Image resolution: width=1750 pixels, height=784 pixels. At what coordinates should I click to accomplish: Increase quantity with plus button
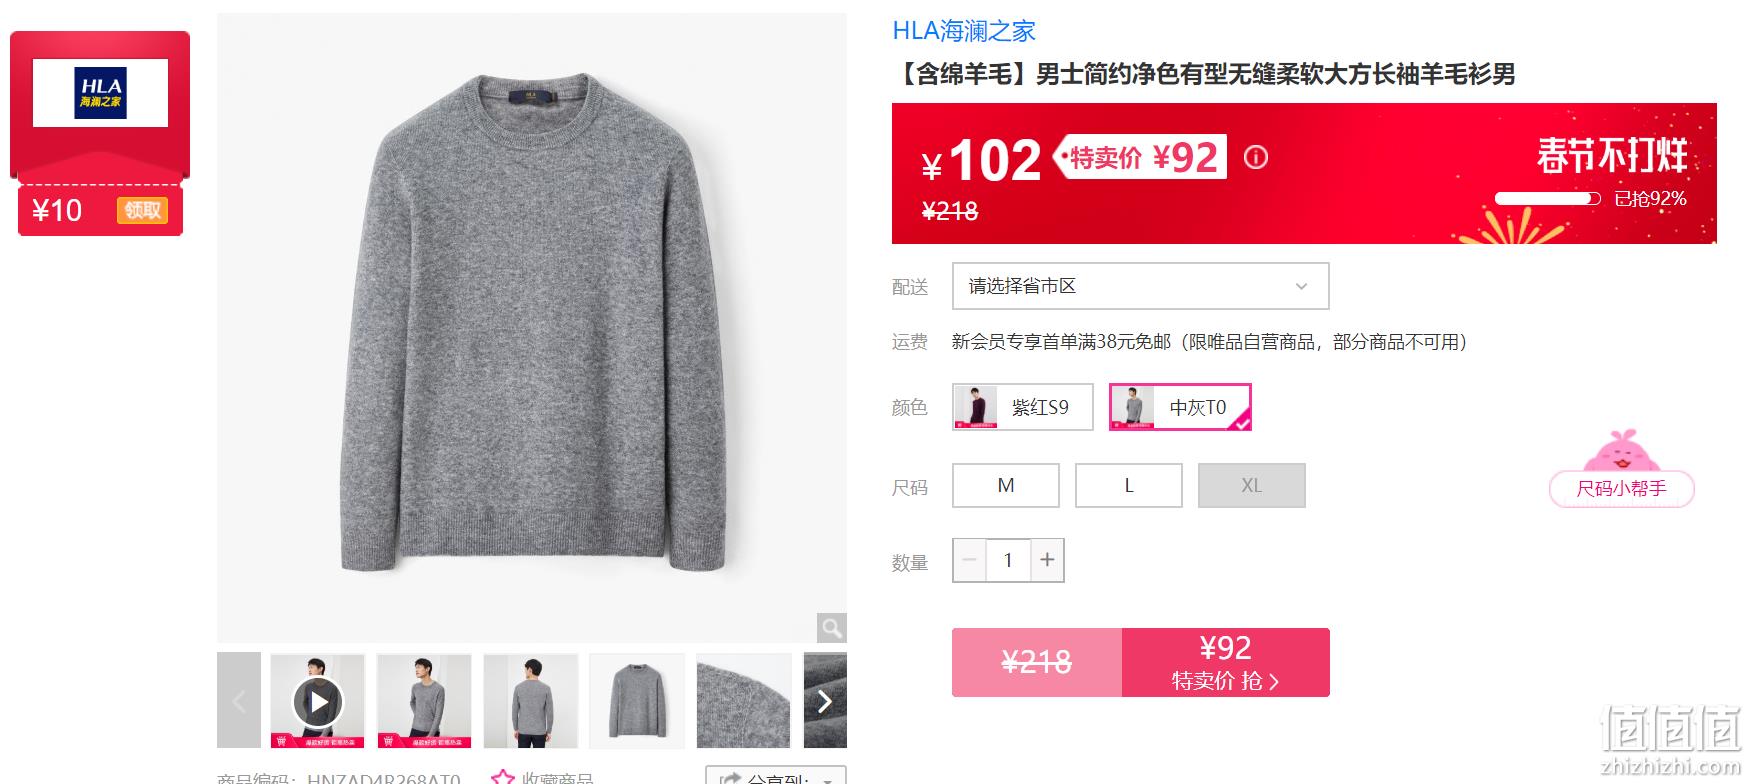(1047, 560)
